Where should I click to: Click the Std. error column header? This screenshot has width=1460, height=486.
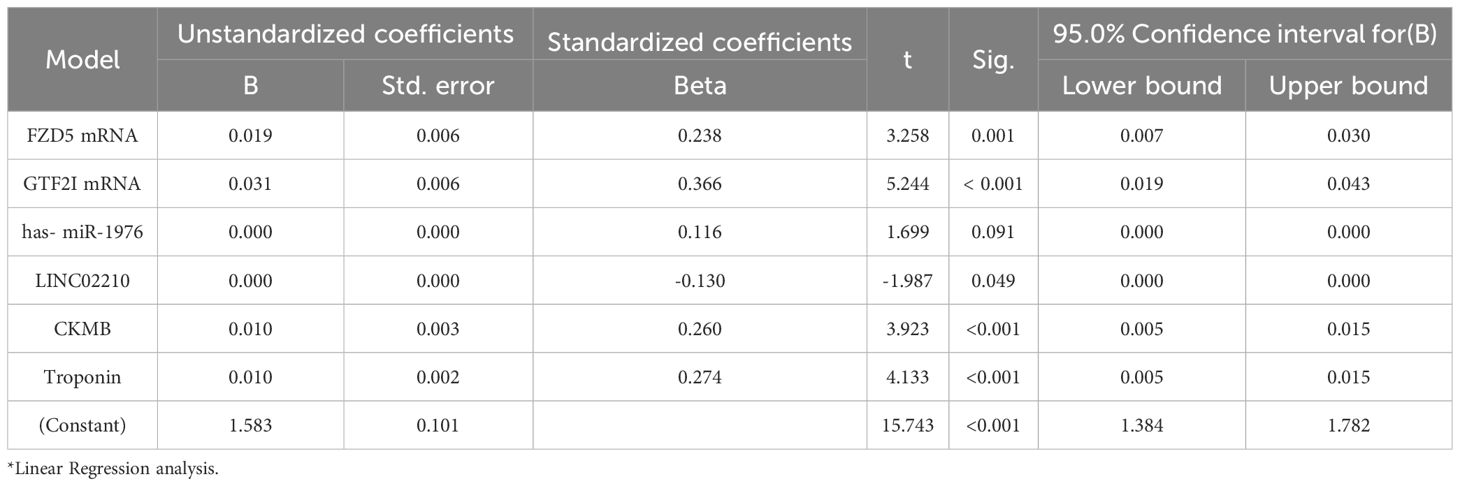(x=437, y=85)
